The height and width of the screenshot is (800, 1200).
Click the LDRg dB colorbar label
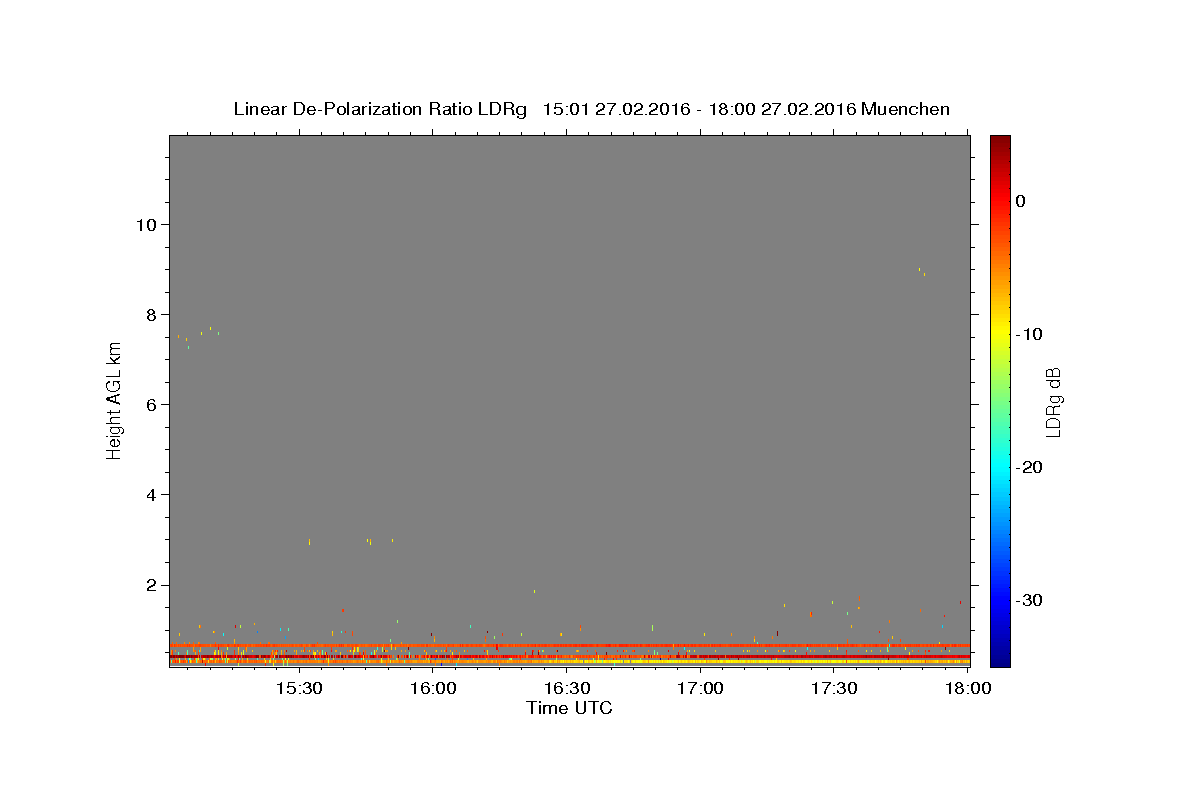pos(1053,401)
